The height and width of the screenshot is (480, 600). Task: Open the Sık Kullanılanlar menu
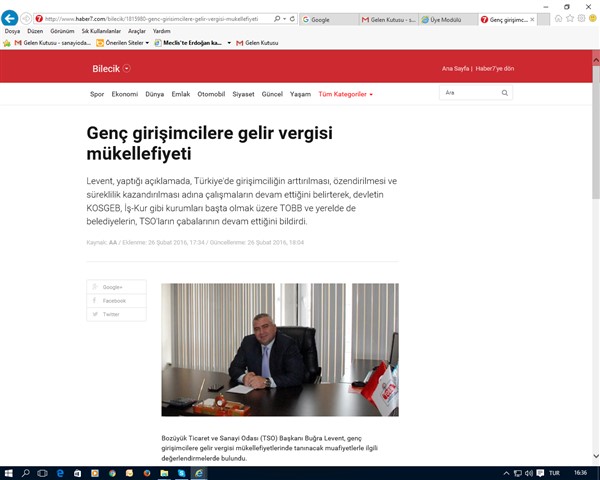pos(101,31)
